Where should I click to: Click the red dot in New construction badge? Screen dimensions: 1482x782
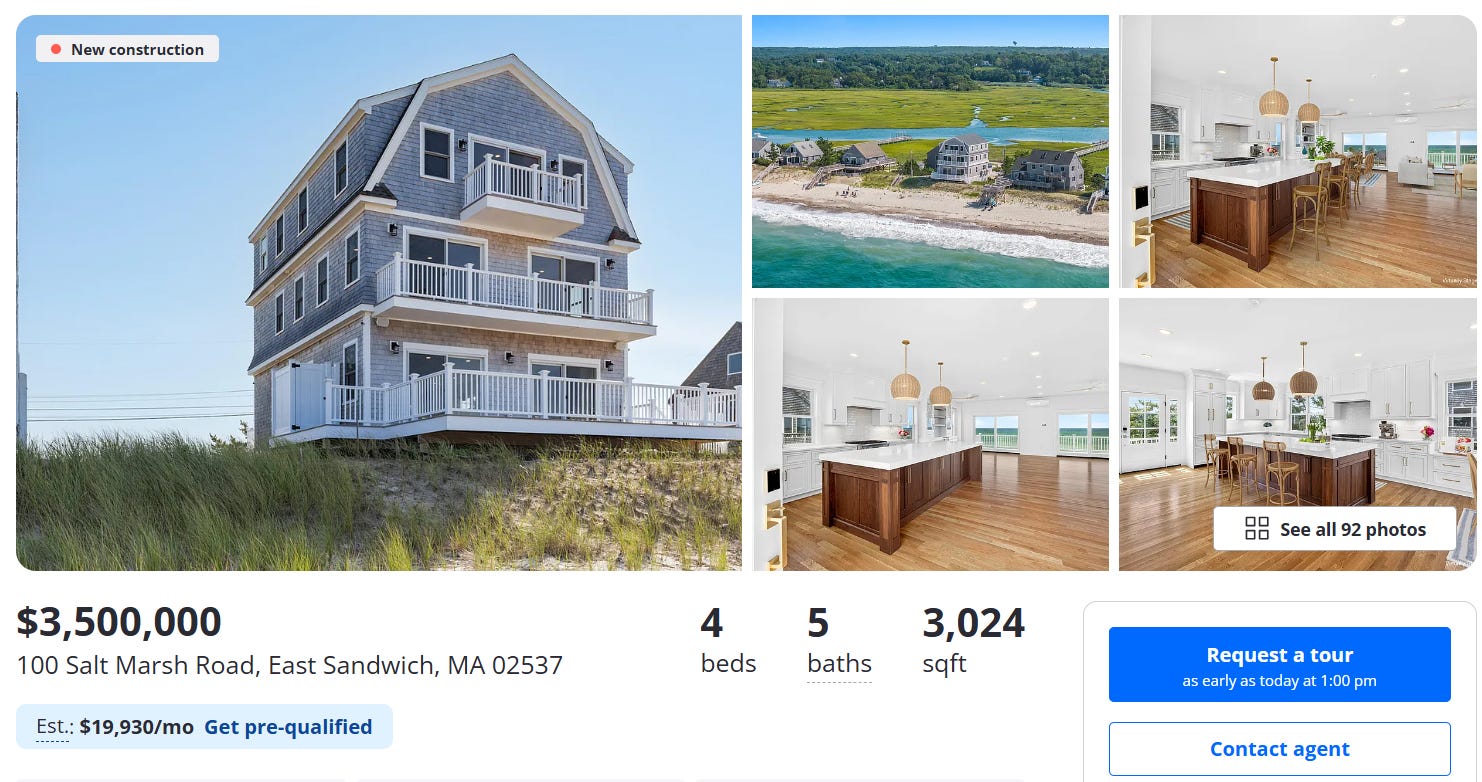(x=56, y=49)
